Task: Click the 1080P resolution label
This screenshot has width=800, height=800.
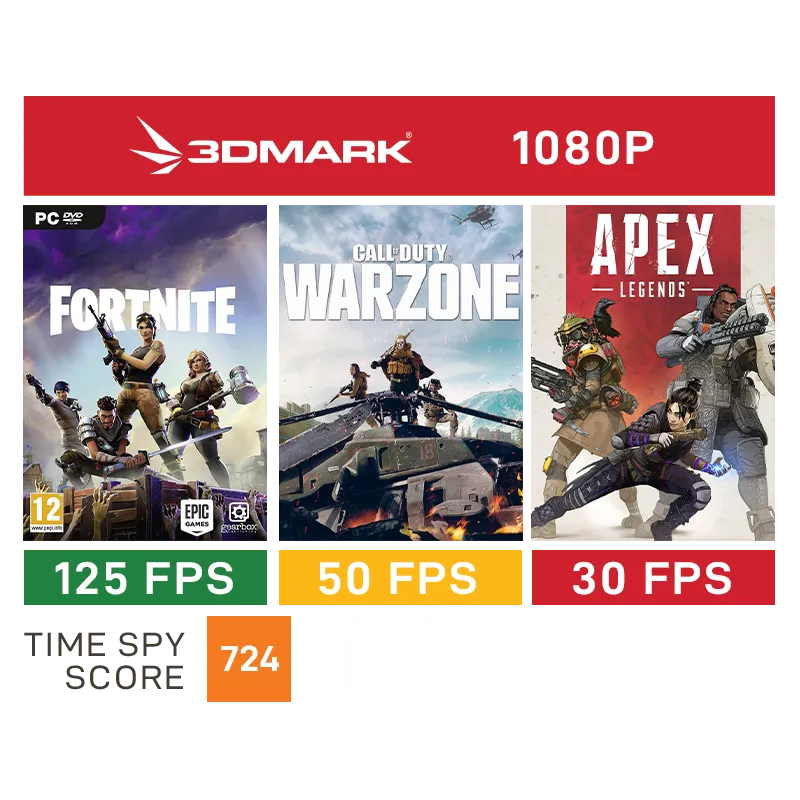Action: pyautogui.click(x=583, y=148)
